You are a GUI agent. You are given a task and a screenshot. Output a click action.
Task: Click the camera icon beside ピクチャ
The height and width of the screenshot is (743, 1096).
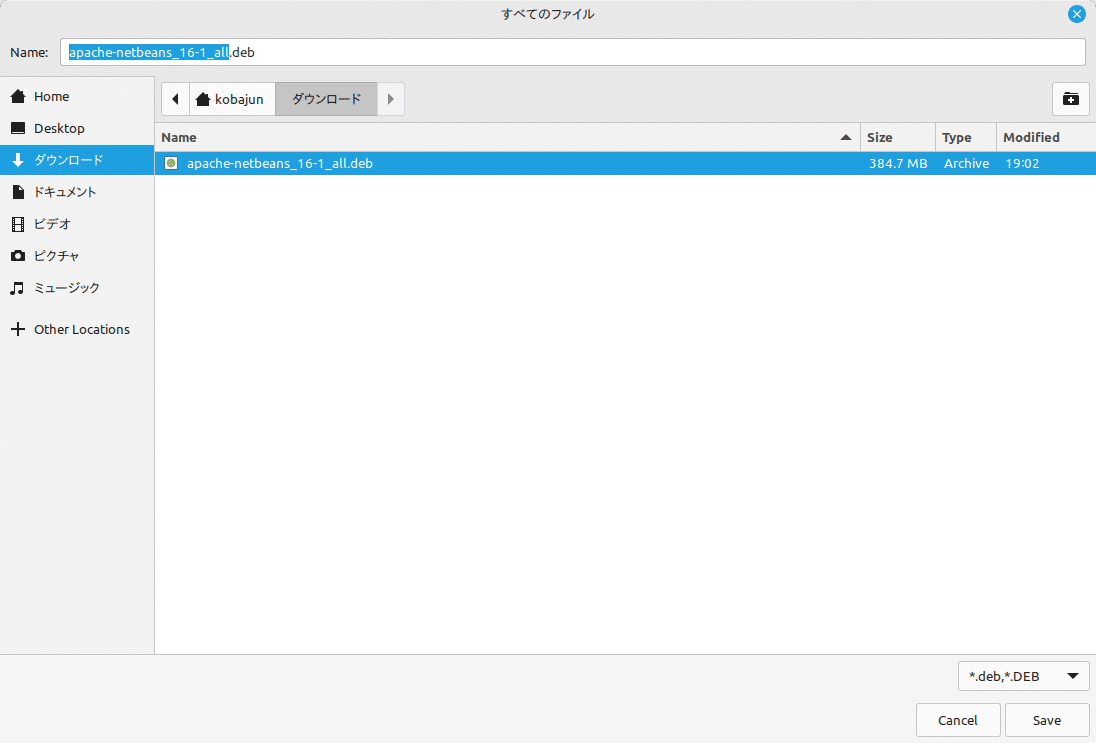coord(18,256)
